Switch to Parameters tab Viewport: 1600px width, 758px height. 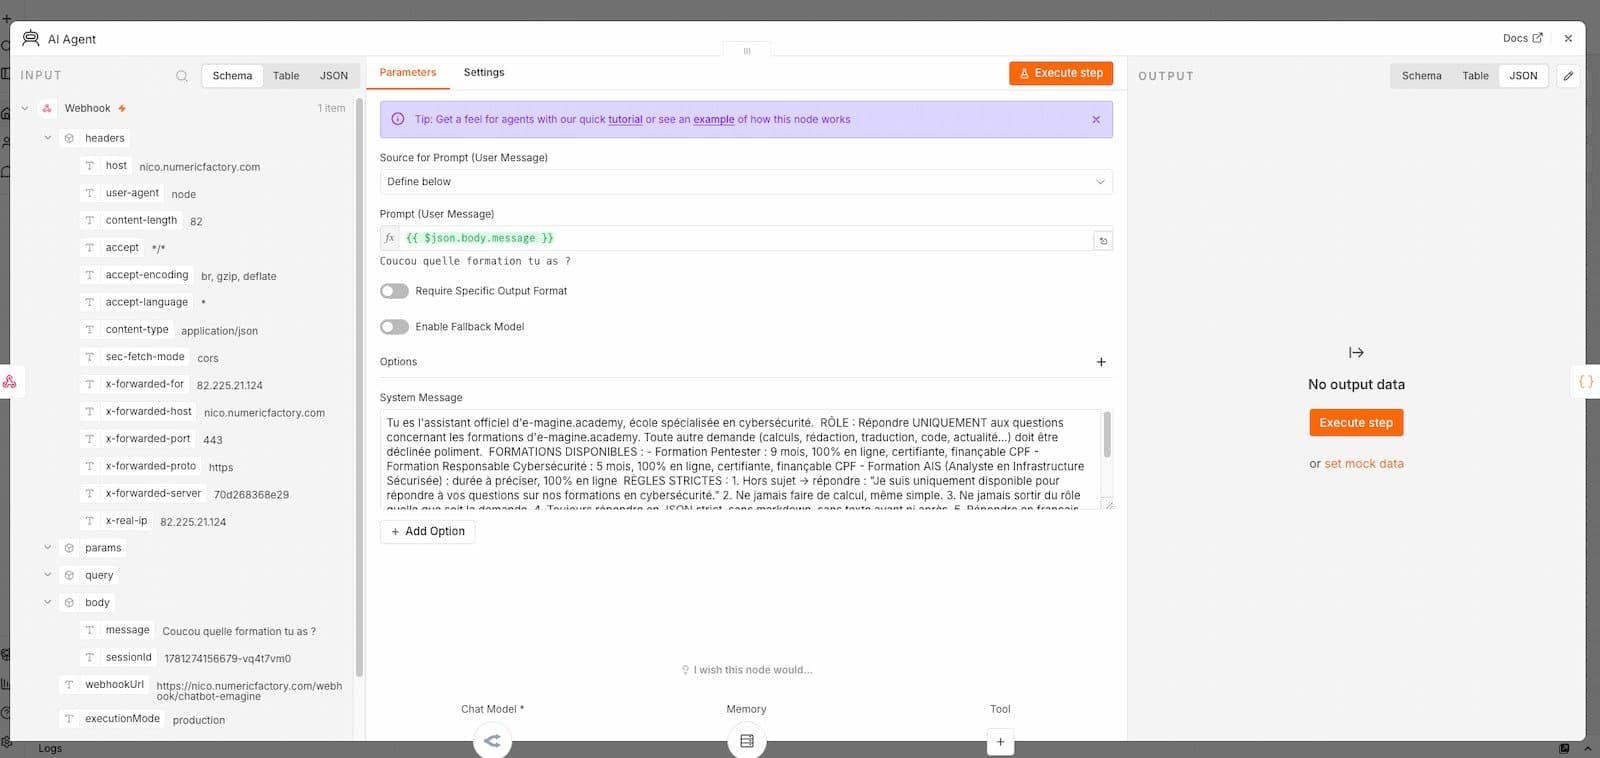click(x=408, y=72)
